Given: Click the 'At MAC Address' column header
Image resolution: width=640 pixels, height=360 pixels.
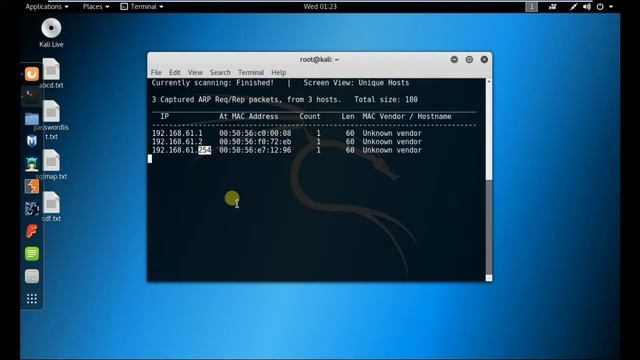Looking at the screenshot, I should tap(249, 116).
